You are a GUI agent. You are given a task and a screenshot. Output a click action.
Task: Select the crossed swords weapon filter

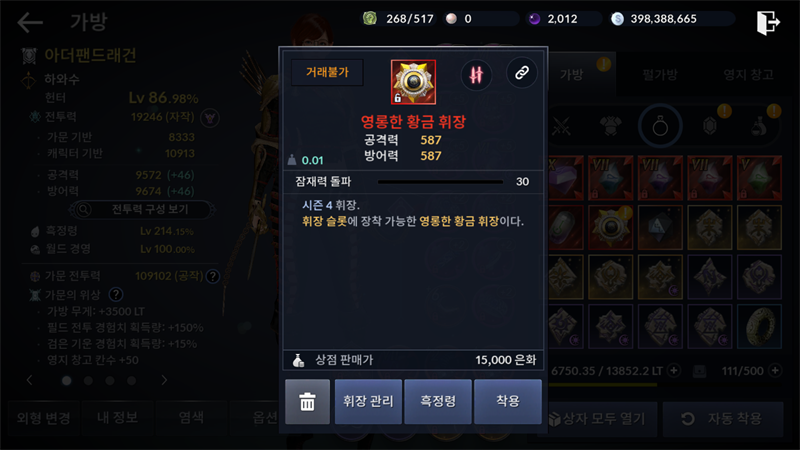pos(561,126)
